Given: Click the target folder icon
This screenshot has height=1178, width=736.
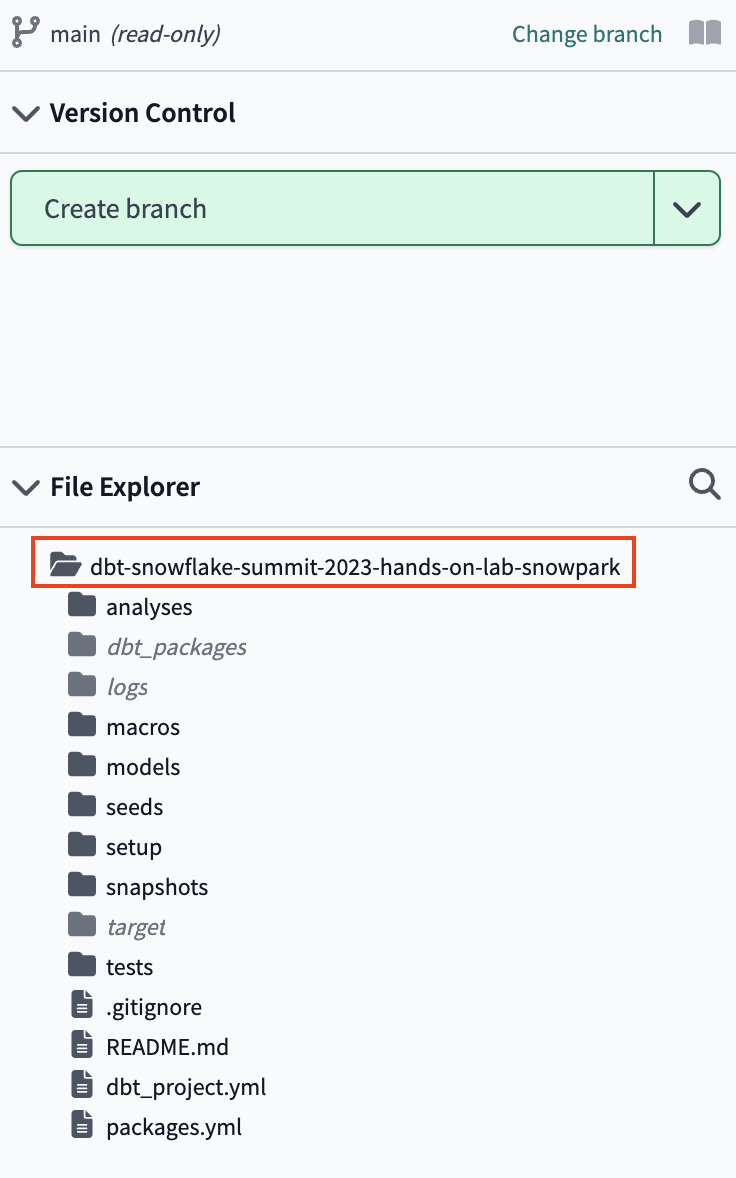Looking at the screenshot, I should click(82, 924).
